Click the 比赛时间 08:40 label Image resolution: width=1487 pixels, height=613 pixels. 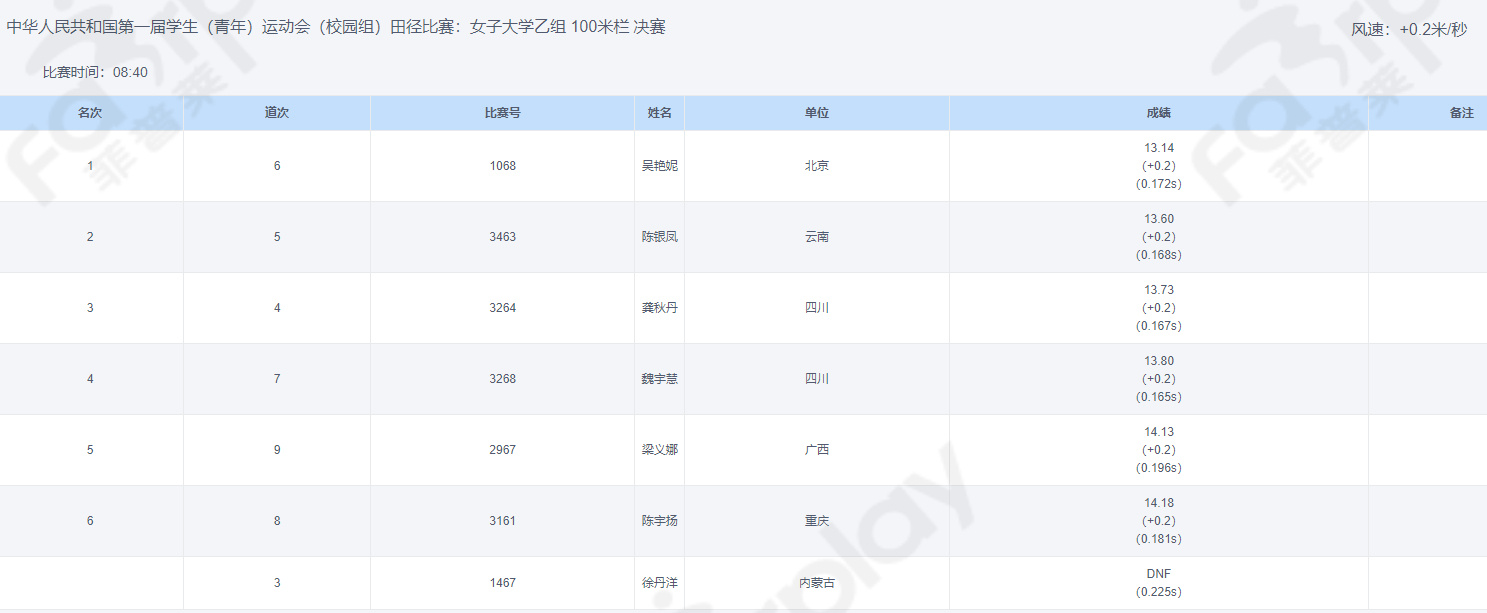pos(95,72)
